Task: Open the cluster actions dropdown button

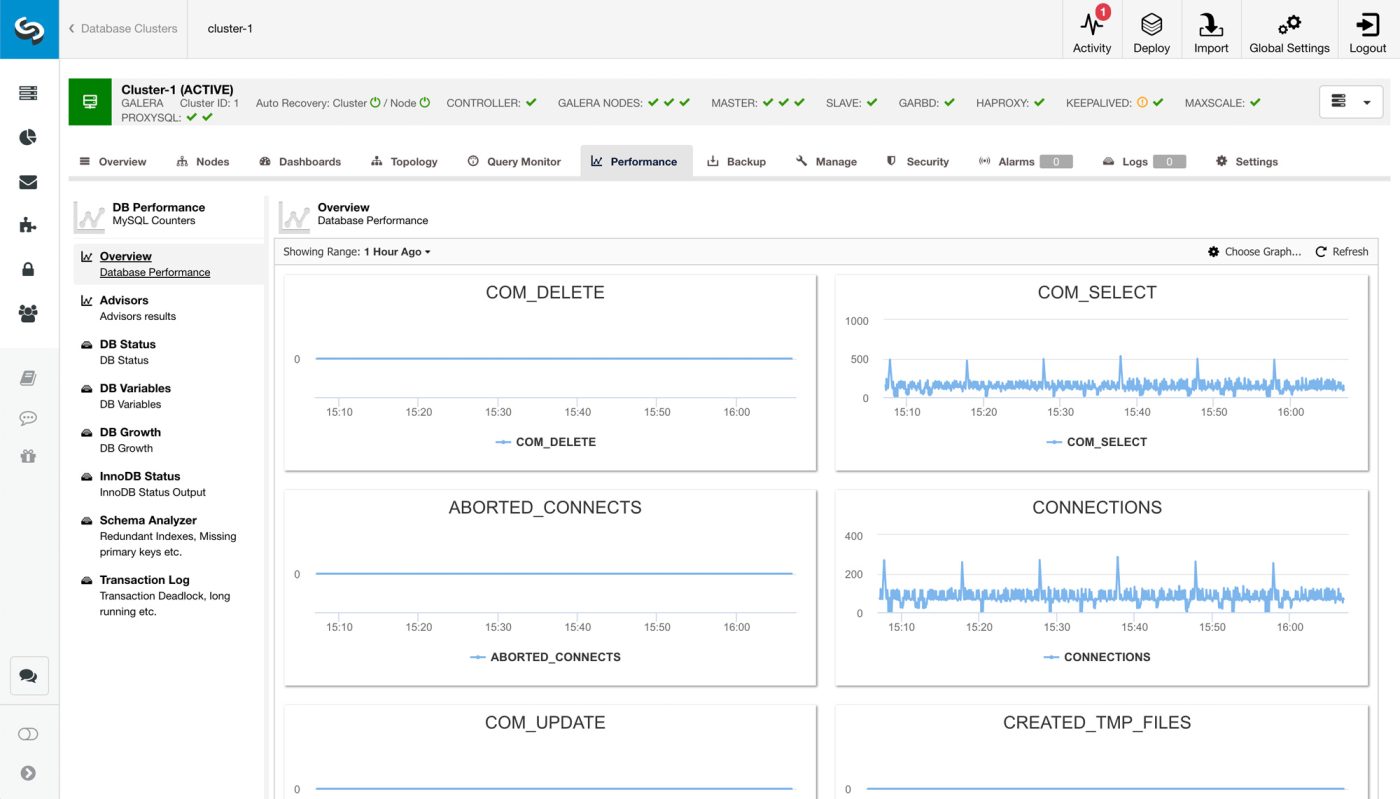Action: 1351,101
